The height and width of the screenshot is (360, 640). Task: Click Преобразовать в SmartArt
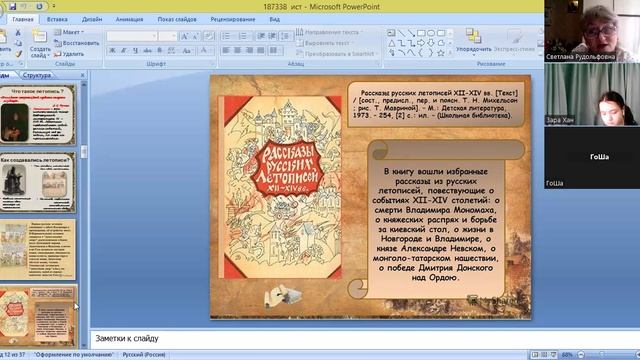(x=337, y=54)
